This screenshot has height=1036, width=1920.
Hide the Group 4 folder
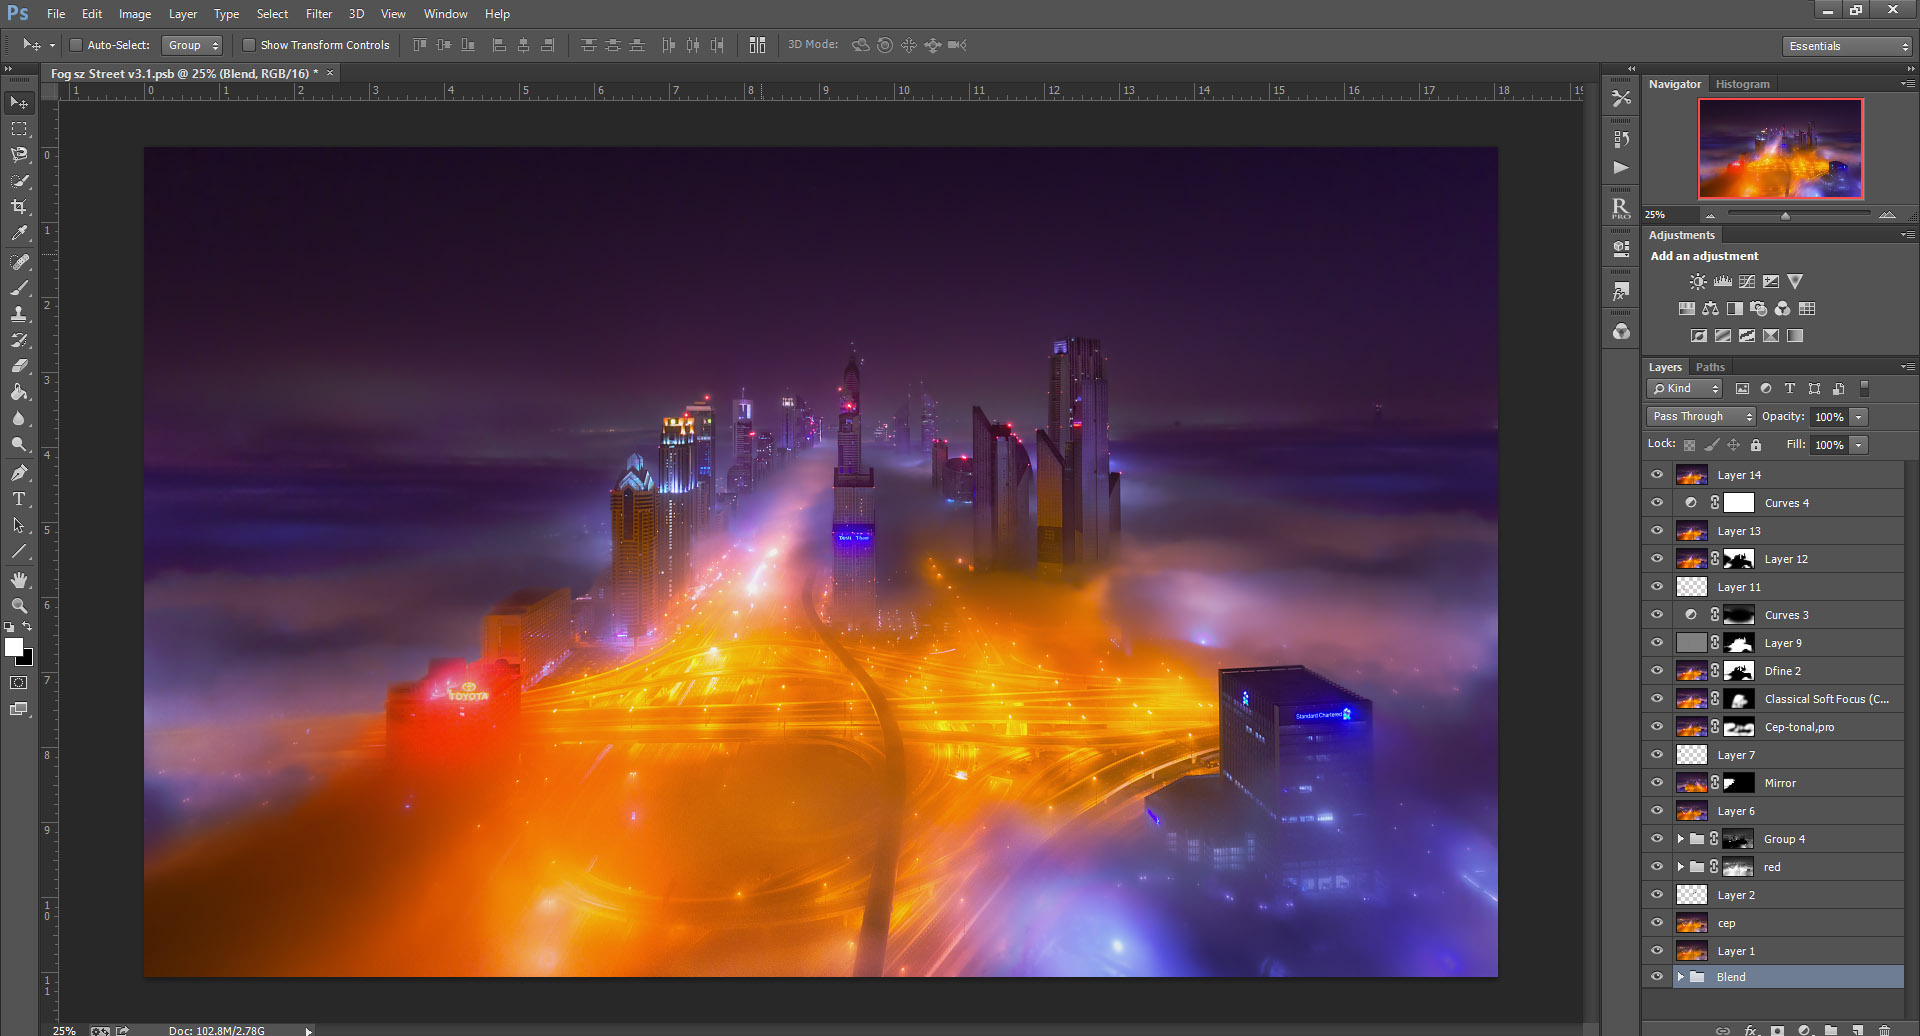point(1657,839)
